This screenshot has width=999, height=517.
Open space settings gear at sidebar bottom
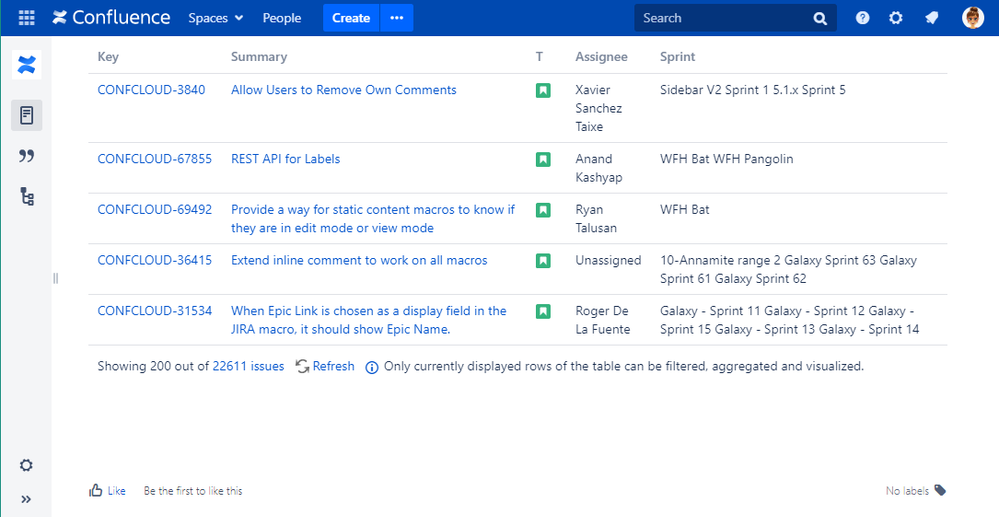27,465
